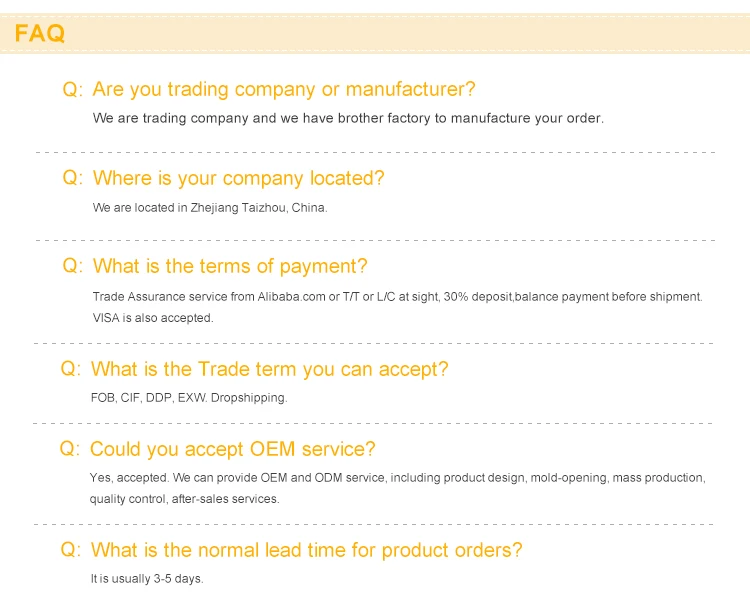Viewport: 750px width, 616px height.
Task: Click the FAQ header title
Action: [x=40, y=34]
